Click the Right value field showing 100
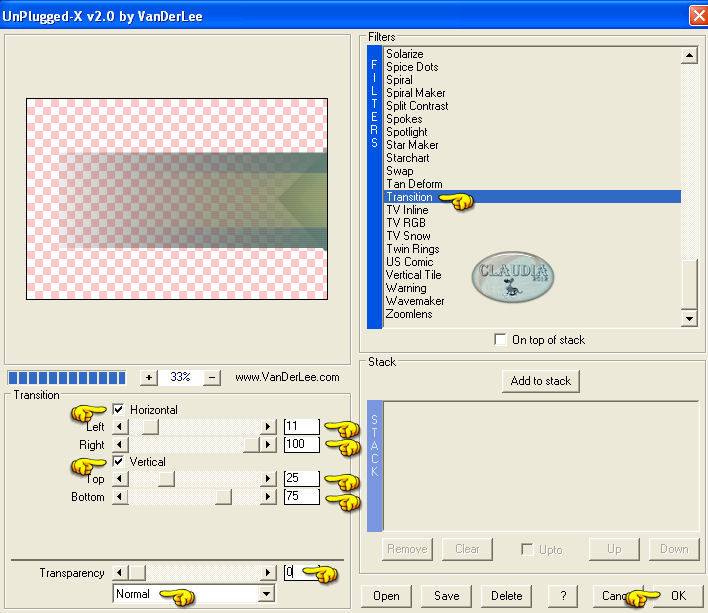 click(x=302, y=445)
